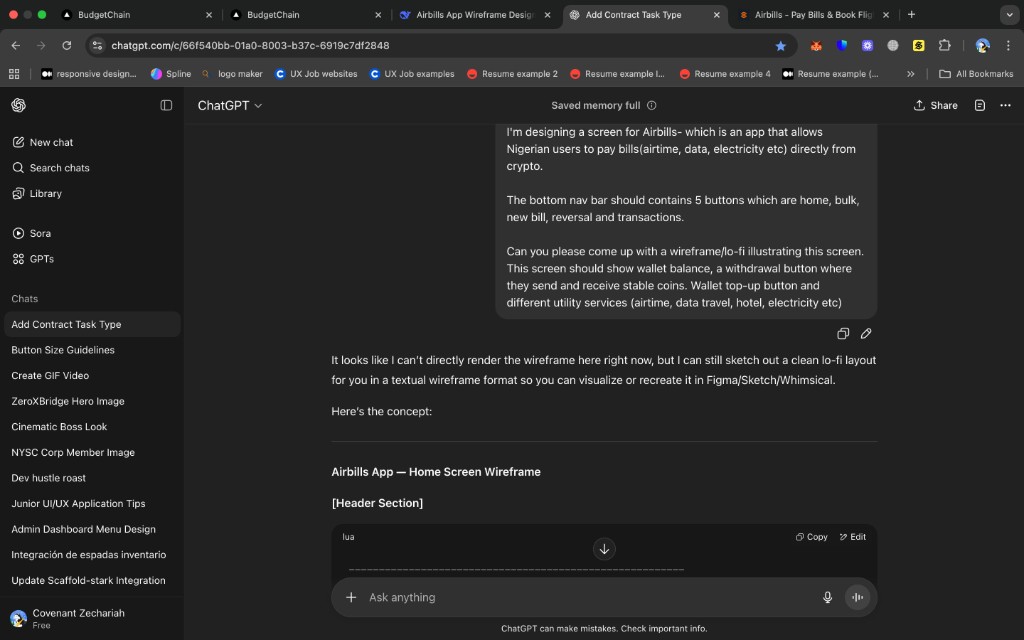Start a New chat
This screenshot has width=1024, height=640.
43,142
